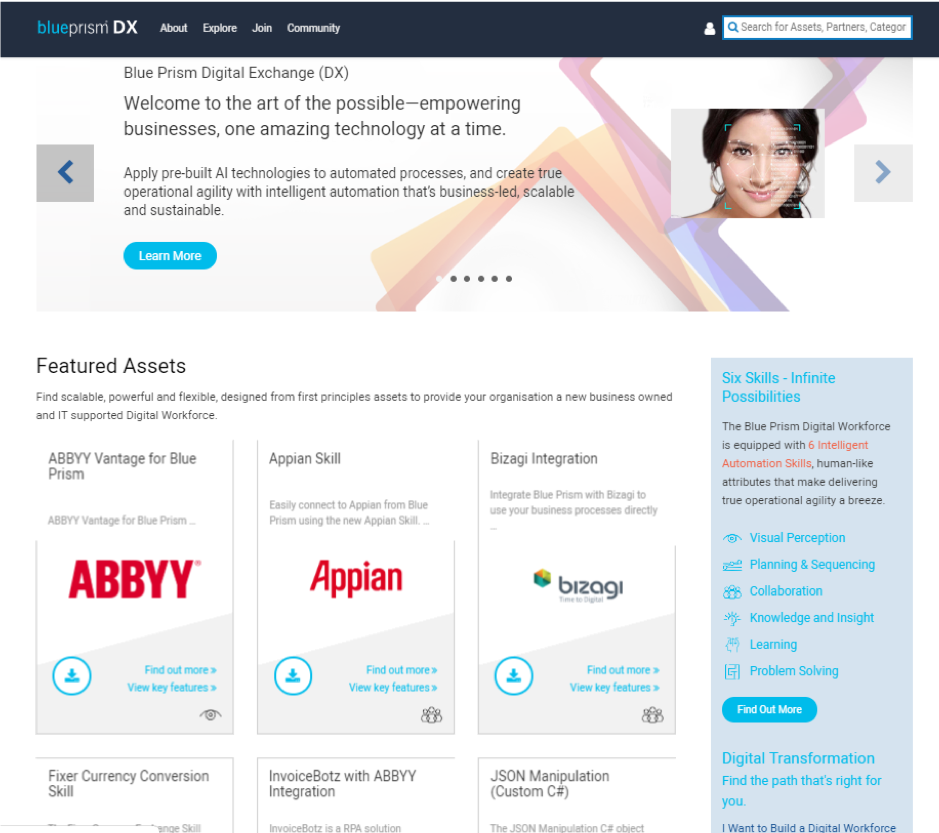Click Find out more on Bizagi card
The height and width of the screenshot is (833, 939).
623,670
